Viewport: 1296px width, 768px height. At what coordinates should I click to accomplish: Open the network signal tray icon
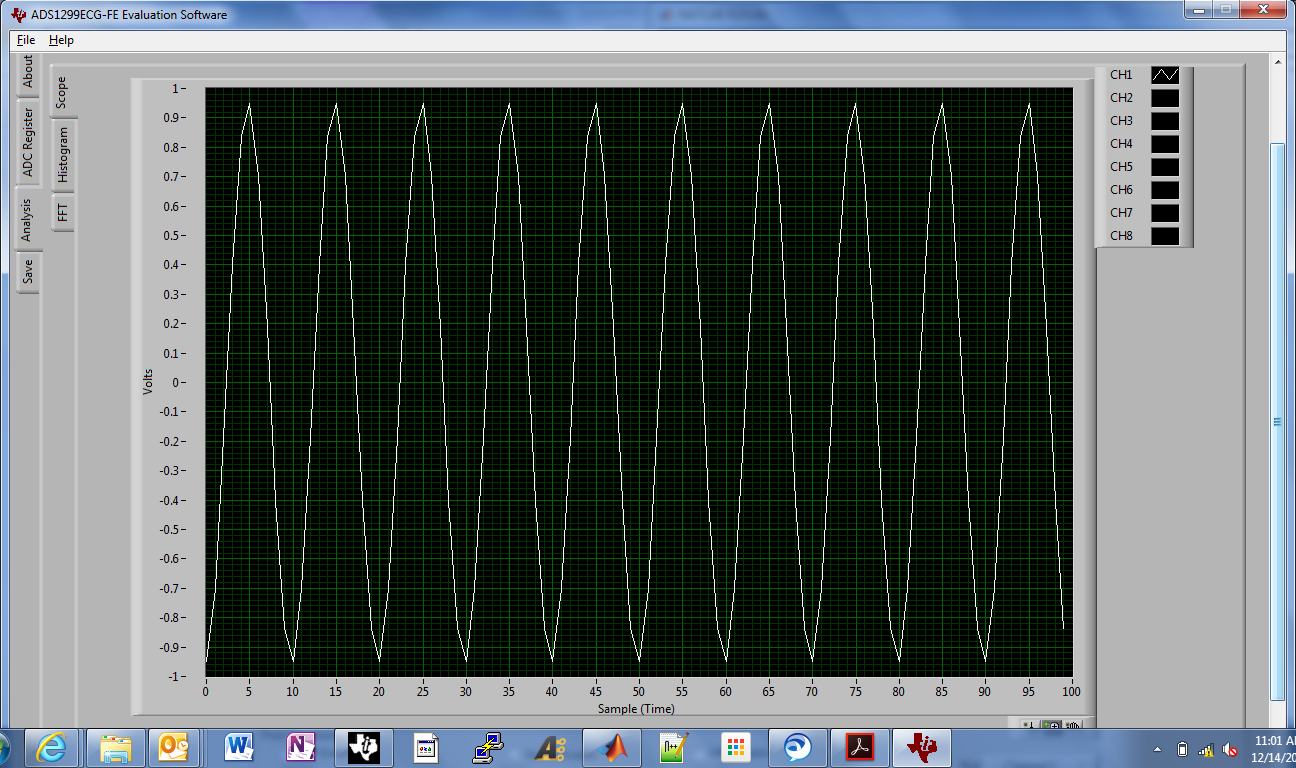(x=1206, y=749)
